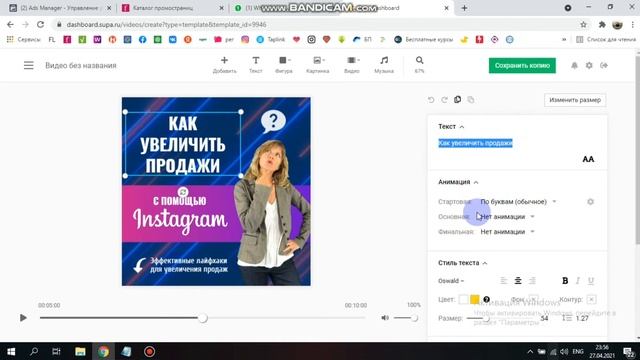Click the color help question icon
Screen dimensions: 640x360
point(486,300)
